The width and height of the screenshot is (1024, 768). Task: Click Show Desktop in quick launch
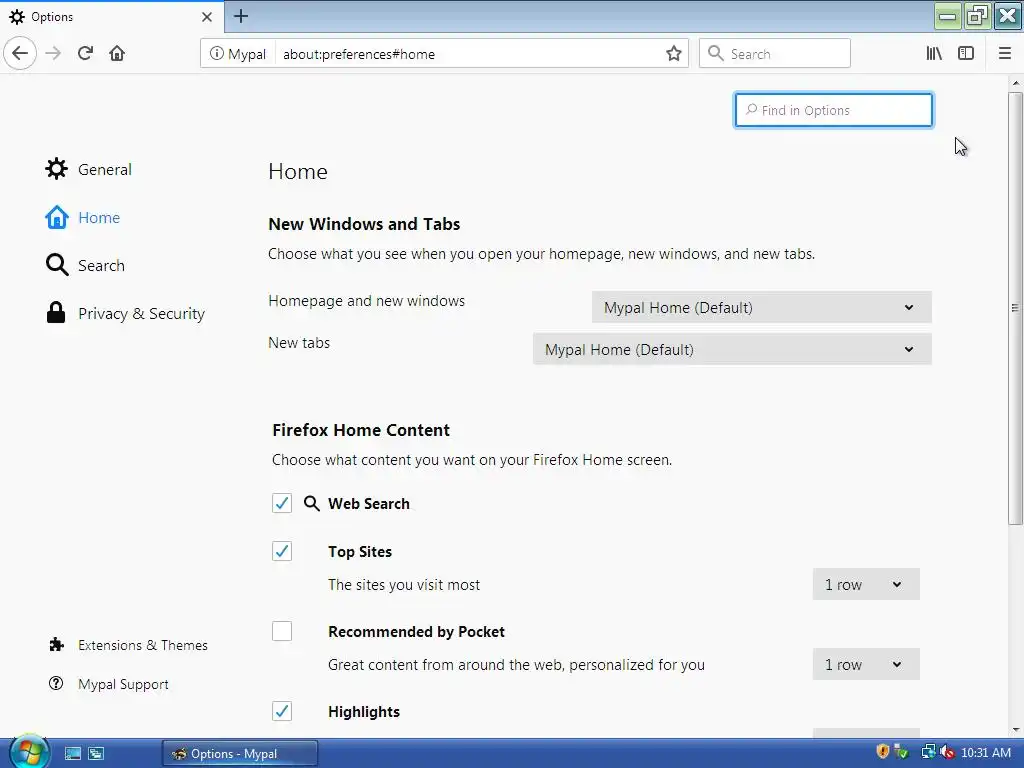[x=72, y=754]
